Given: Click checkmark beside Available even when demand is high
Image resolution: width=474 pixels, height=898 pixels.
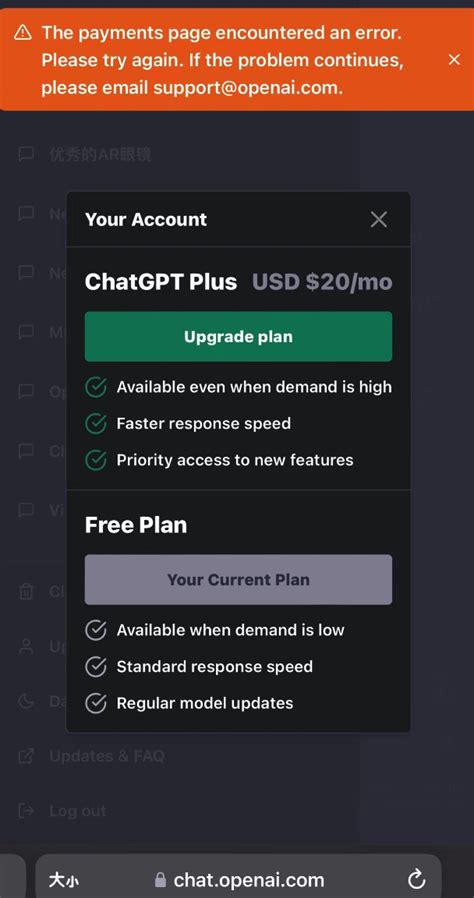Looking at the screenshot, I should pos(96,387).
